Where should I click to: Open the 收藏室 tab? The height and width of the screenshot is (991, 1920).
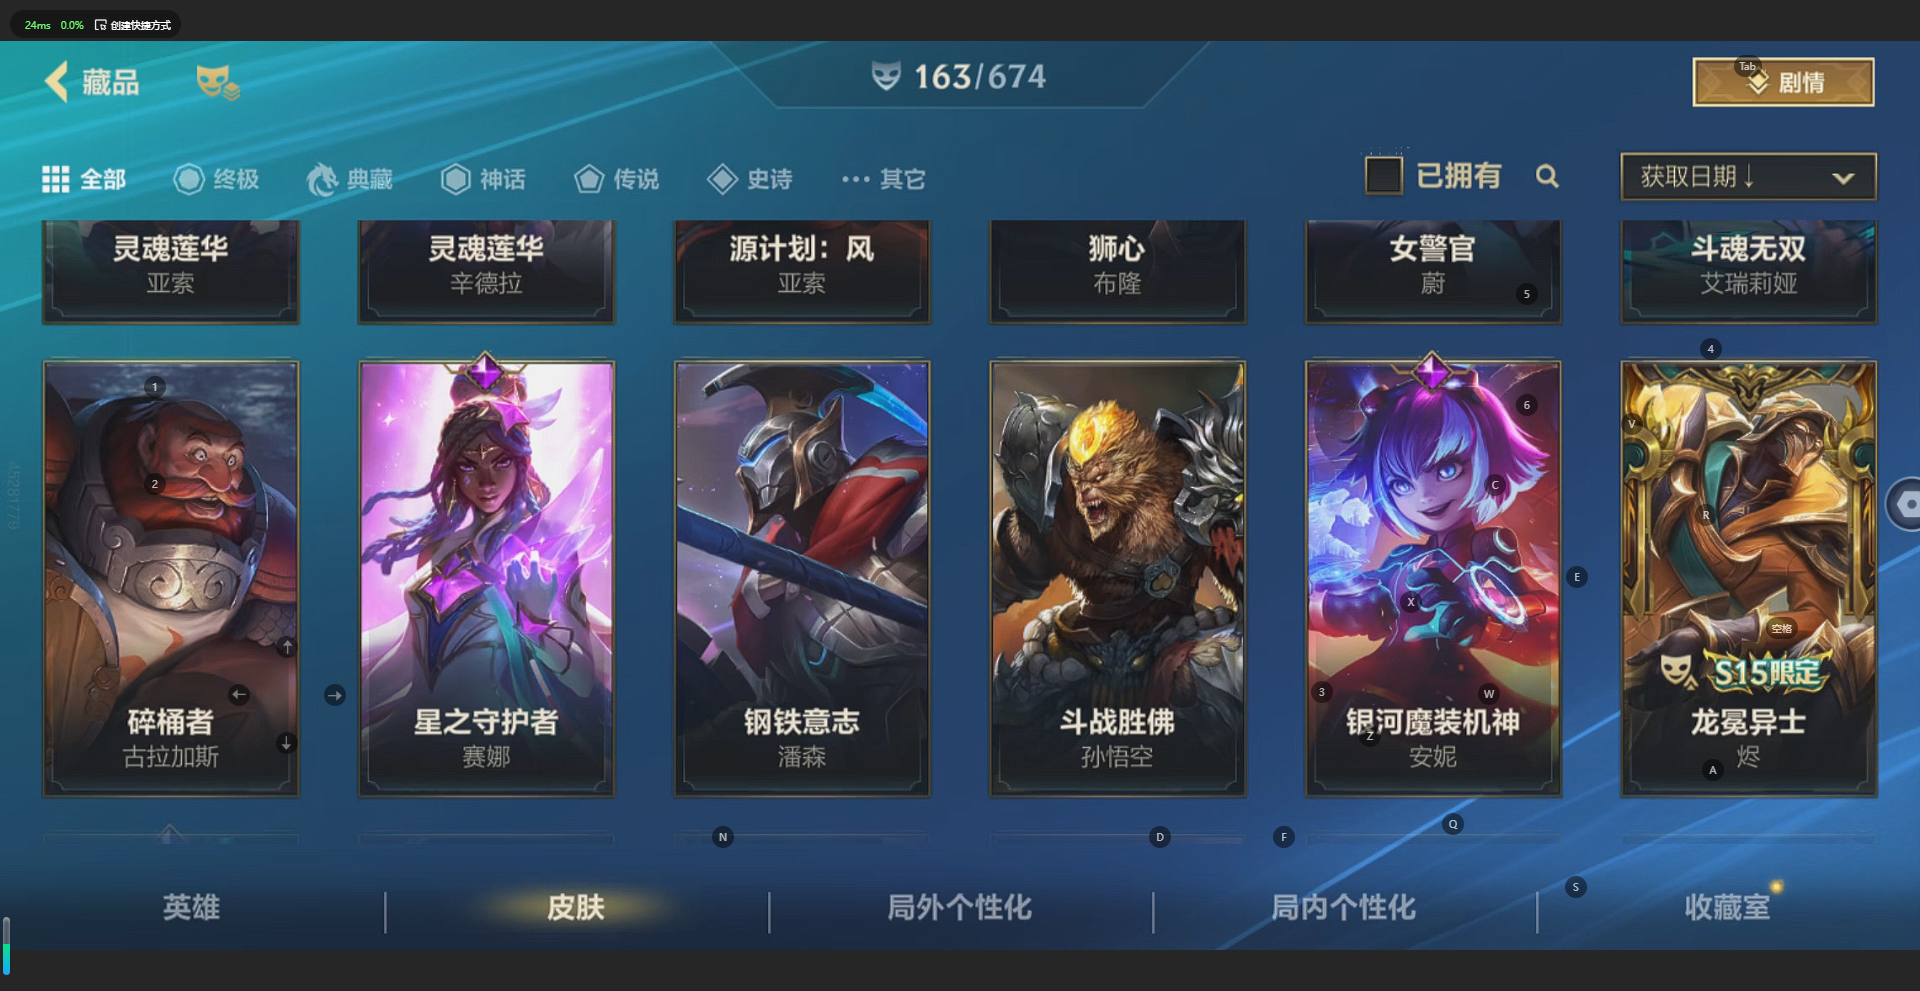1728,907
